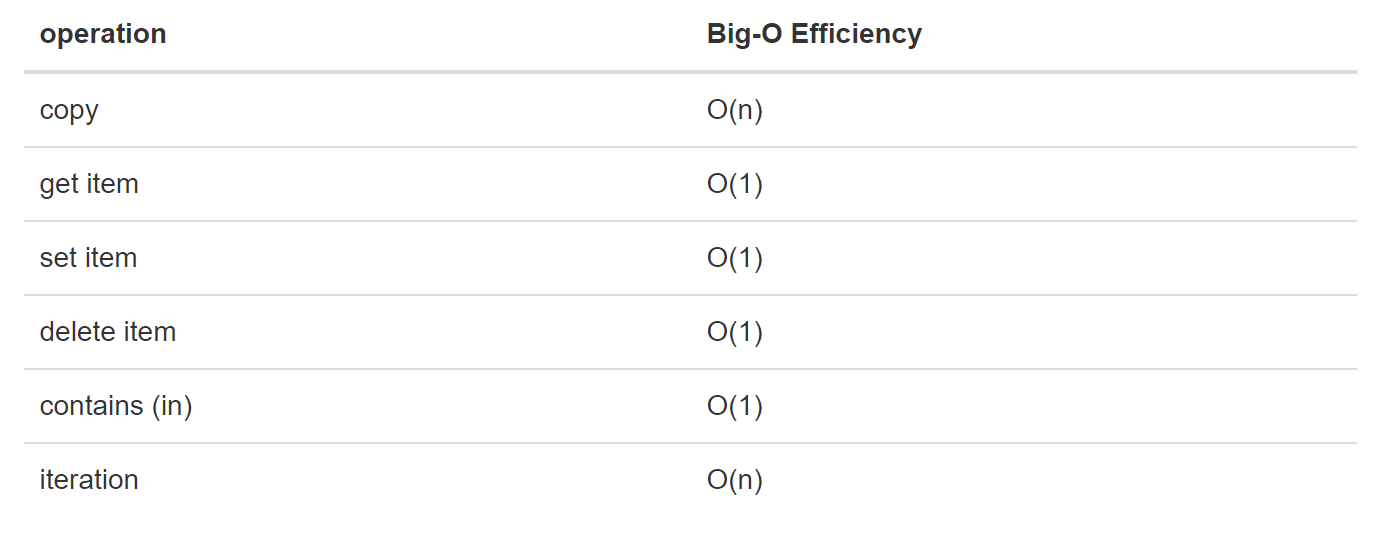Click the thick divider below the header row
This screenshot has width=1394, height=539.
coord(690,72)
